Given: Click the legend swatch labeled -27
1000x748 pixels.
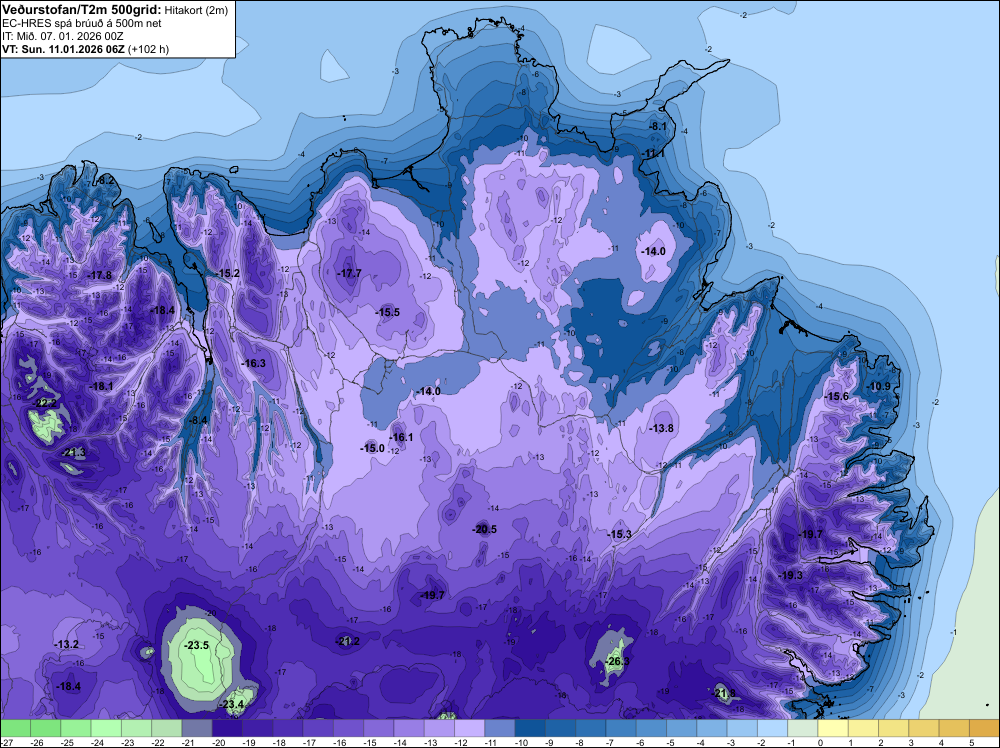Looking at the screenshot, I should [15, 728].
